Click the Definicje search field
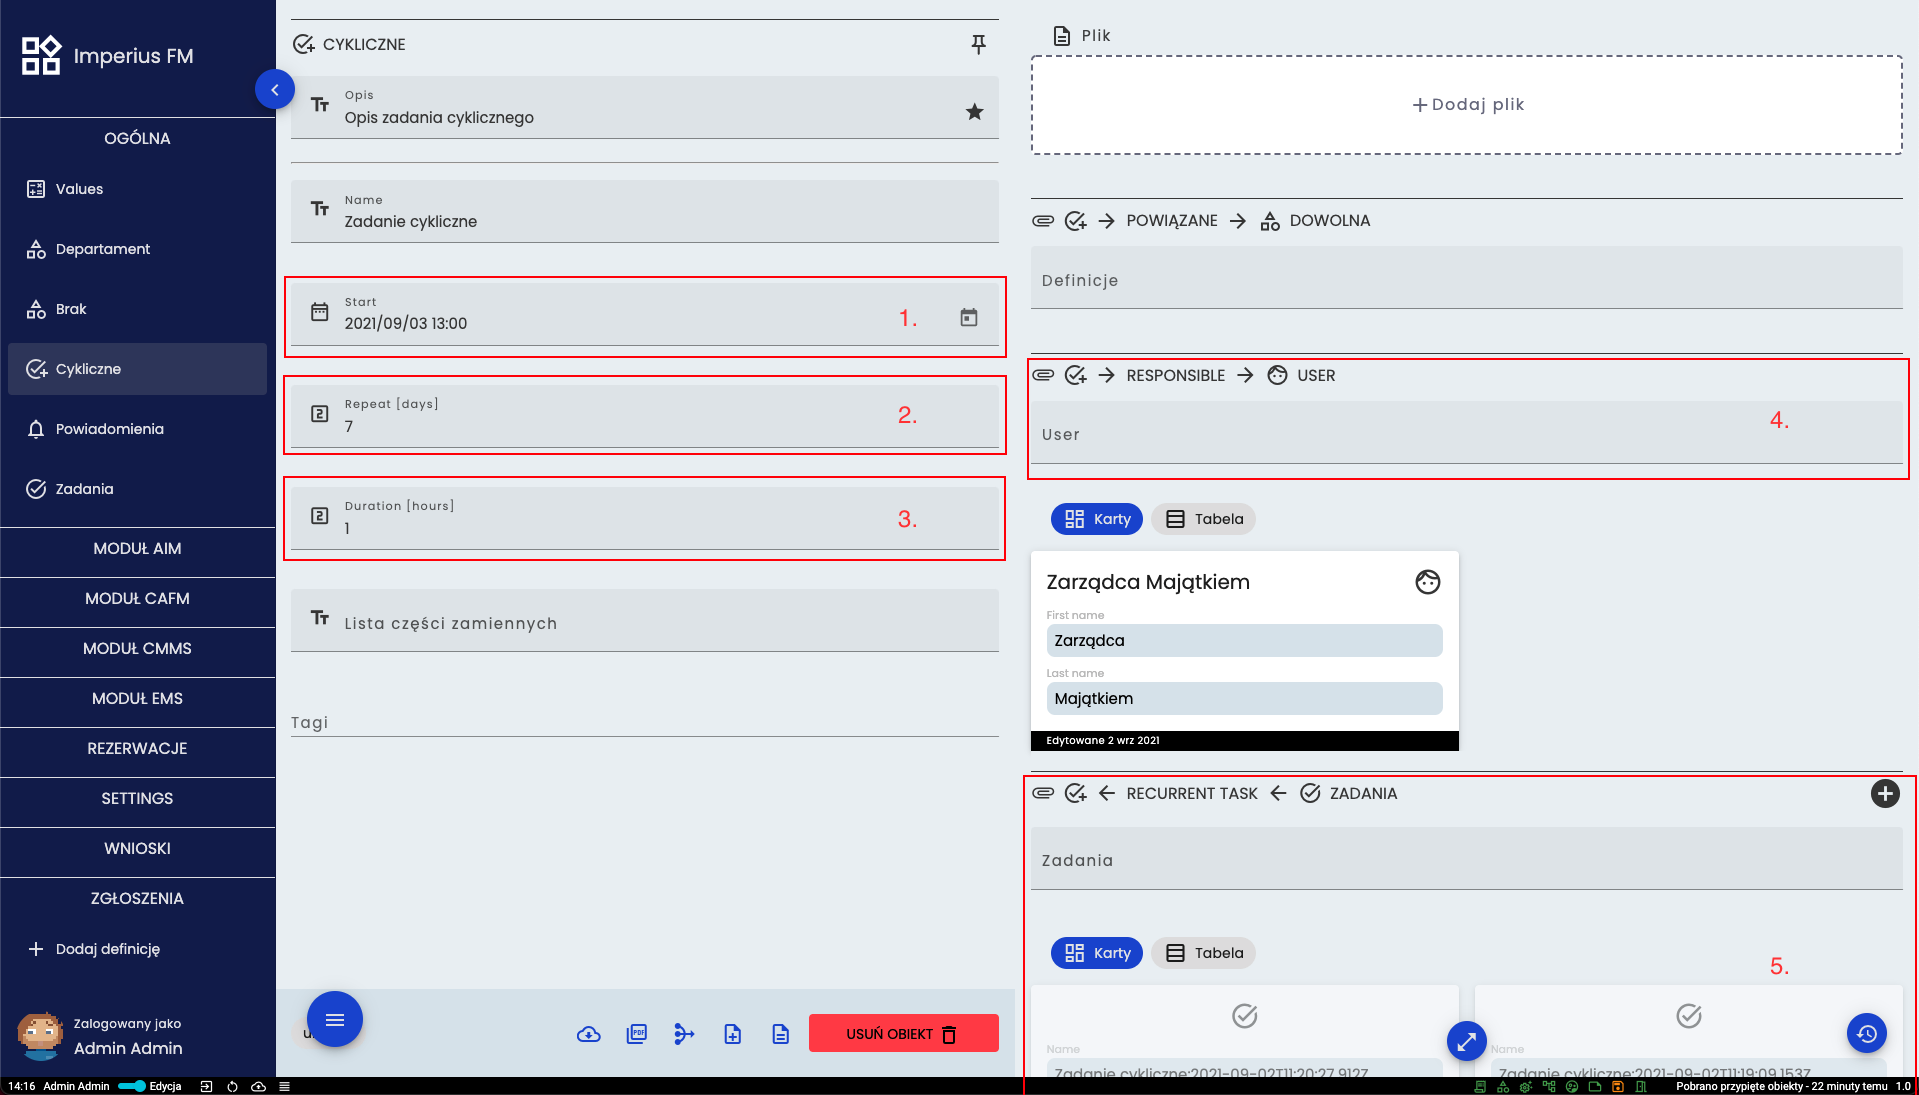Screen dimensions: 1919x1095 1466,279
